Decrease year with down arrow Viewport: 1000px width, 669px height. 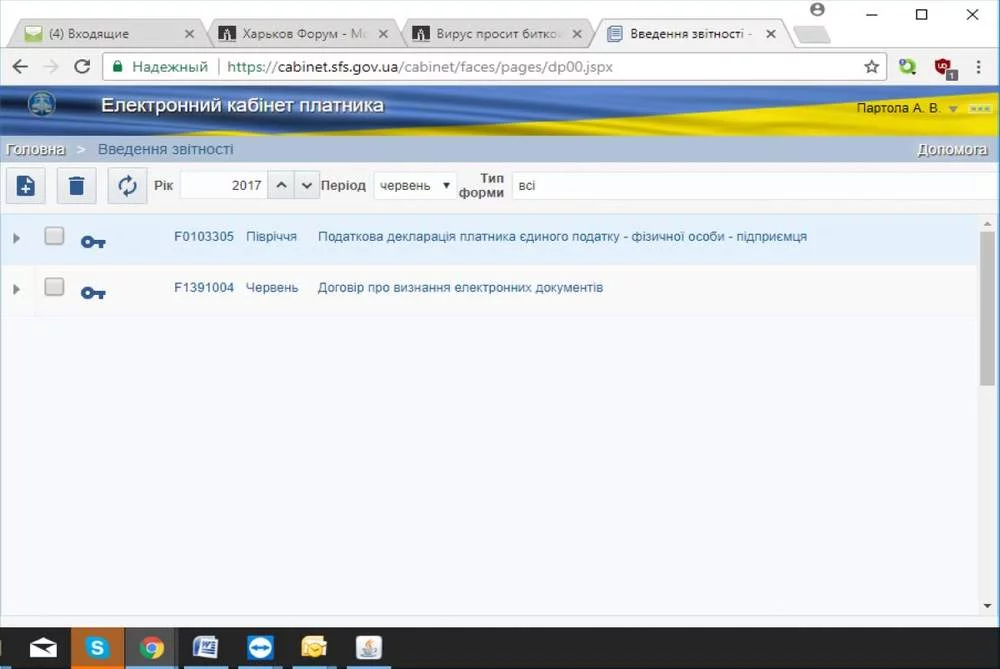(307, 186)
